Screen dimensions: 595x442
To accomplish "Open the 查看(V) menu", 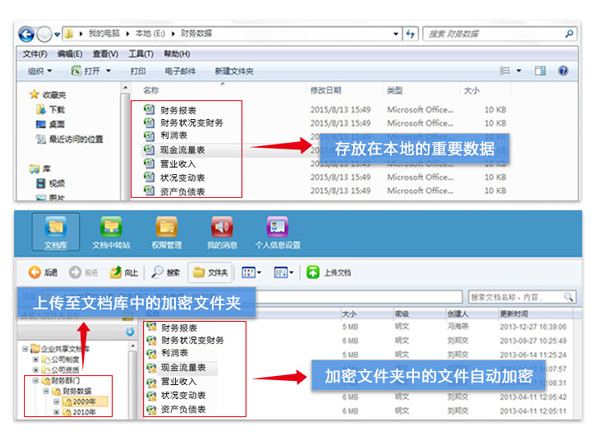I will [105, 54].
